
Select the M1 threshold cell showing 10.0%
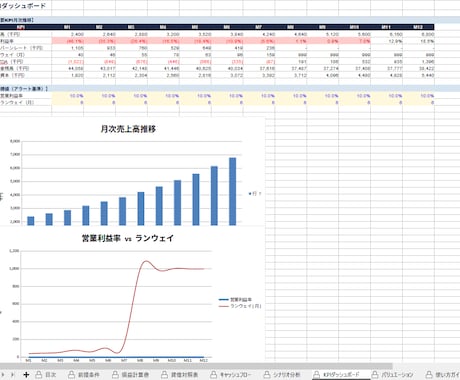pyautogui.click(x=68, y=96)
